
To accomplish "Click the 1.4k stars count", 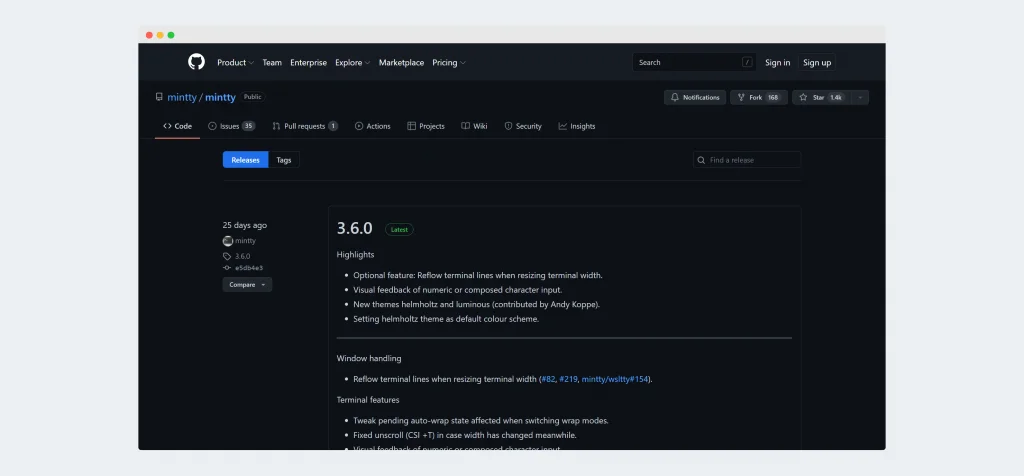I will tap(836, 97).
